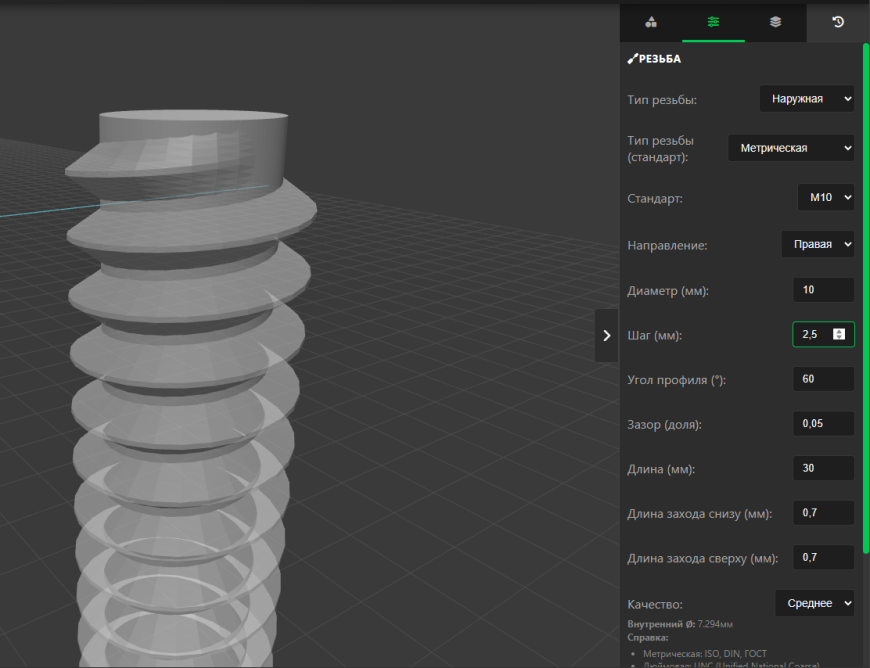
Task: Click the 'Зазор (доля)' input field
Action: pos(823,423)
